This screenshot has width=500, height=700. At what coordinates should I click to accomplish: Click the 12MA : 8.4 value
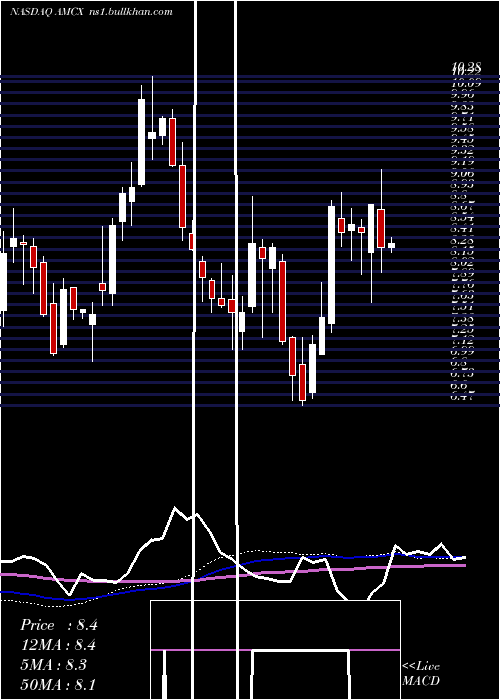pyautogui.click(x=58, y=645)
